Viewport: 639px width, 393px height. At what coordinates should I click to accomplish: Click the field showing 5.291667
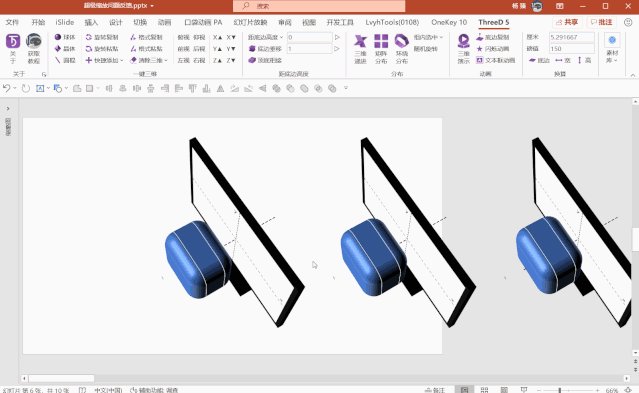click(x=571, y=37)
